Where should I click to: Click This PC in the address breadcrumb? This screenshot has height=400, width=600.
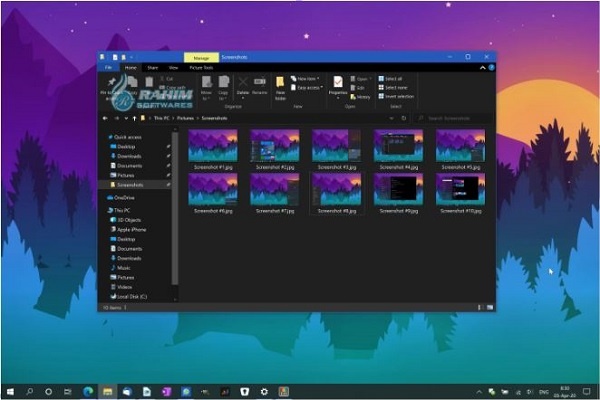[x=161, y=118]
